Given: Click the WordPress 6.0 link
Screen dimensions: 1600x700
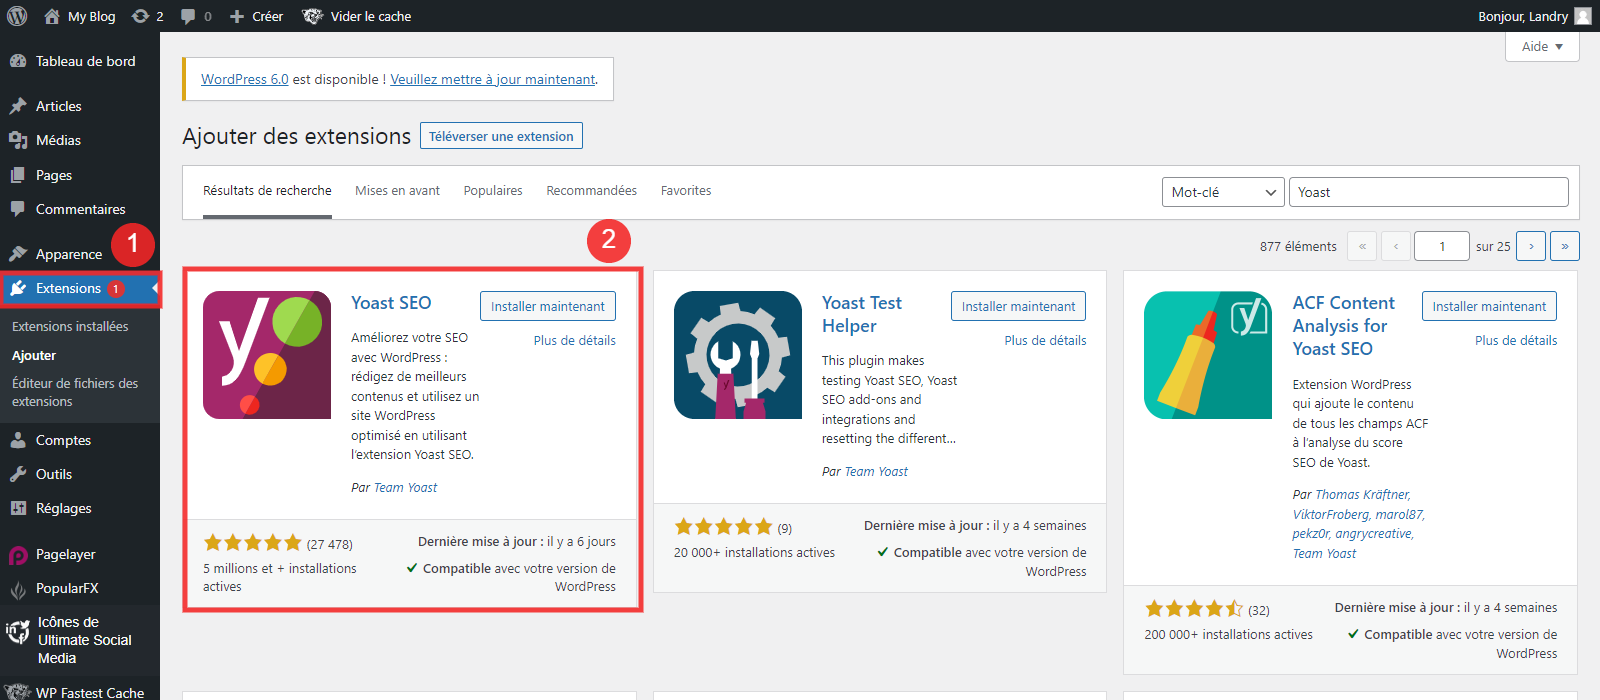Looking at the screenshot, I should (245, 79).
